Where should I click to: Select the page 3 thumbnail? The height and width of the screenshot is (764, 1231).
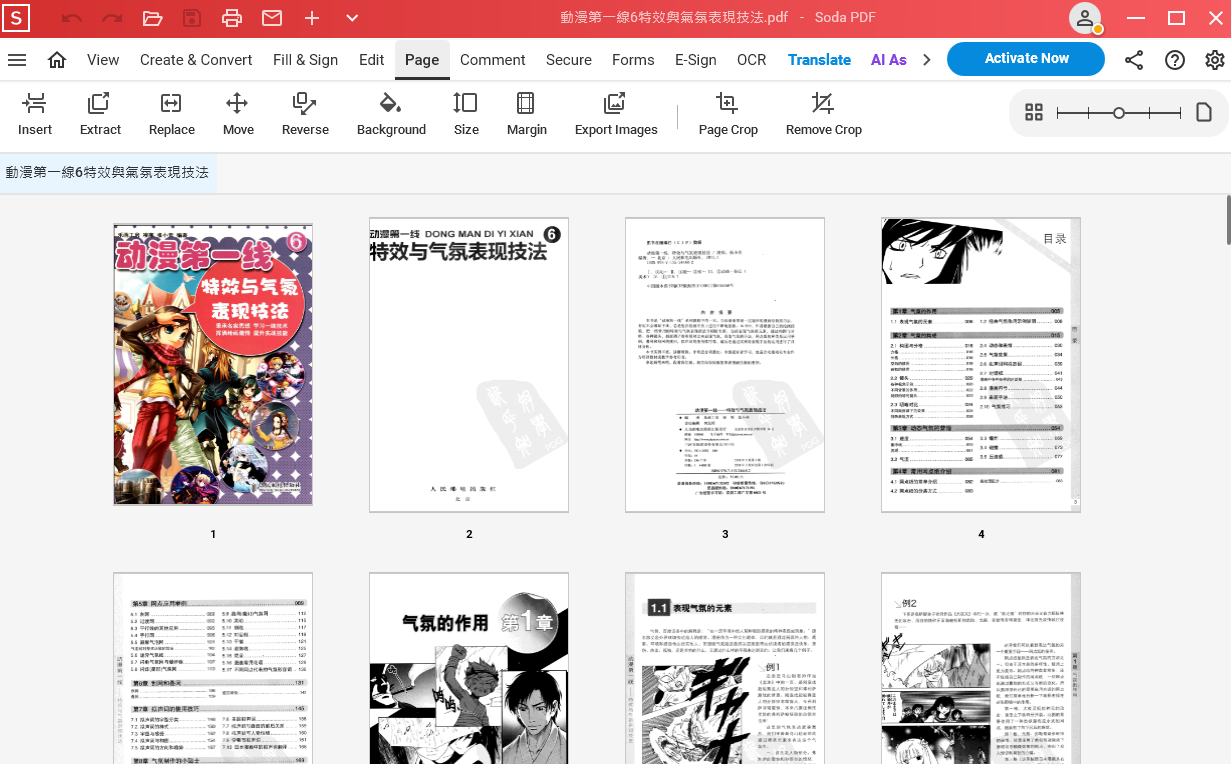point(725,365)
